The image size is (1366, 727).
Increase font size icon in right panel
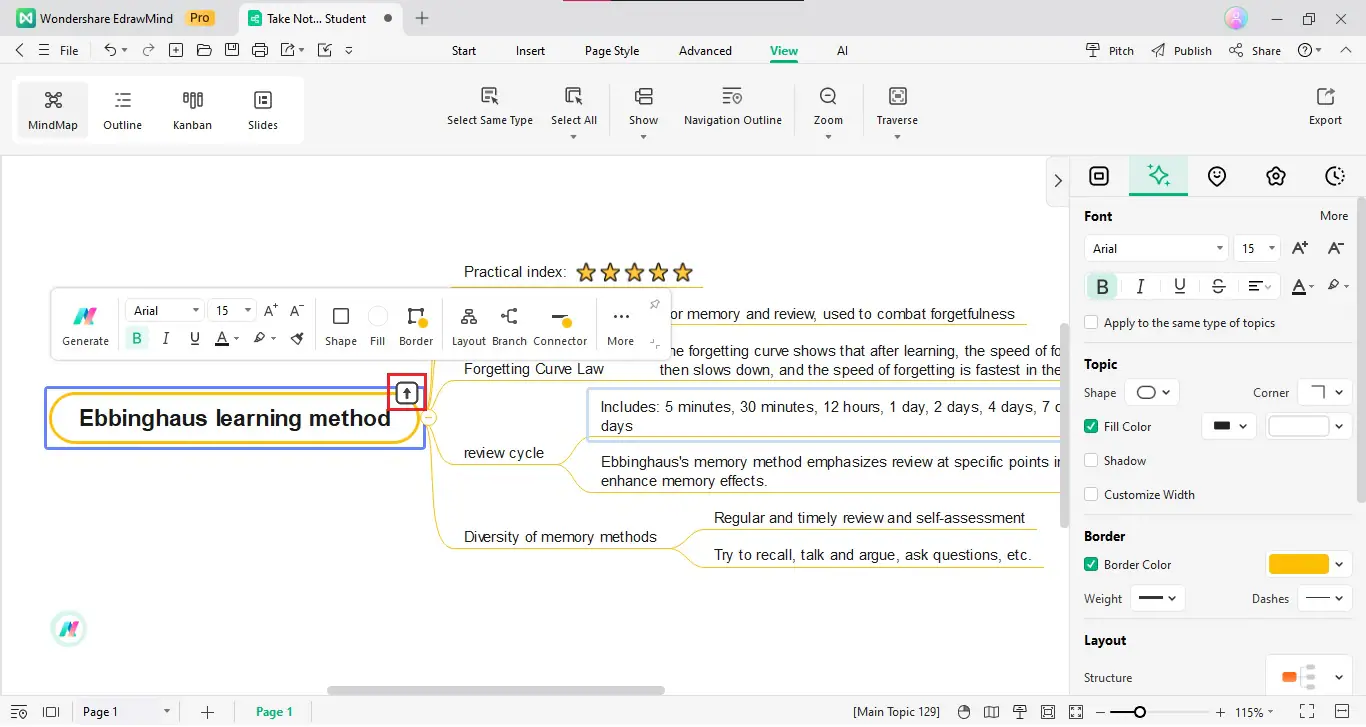click(x=1300, y=248)
